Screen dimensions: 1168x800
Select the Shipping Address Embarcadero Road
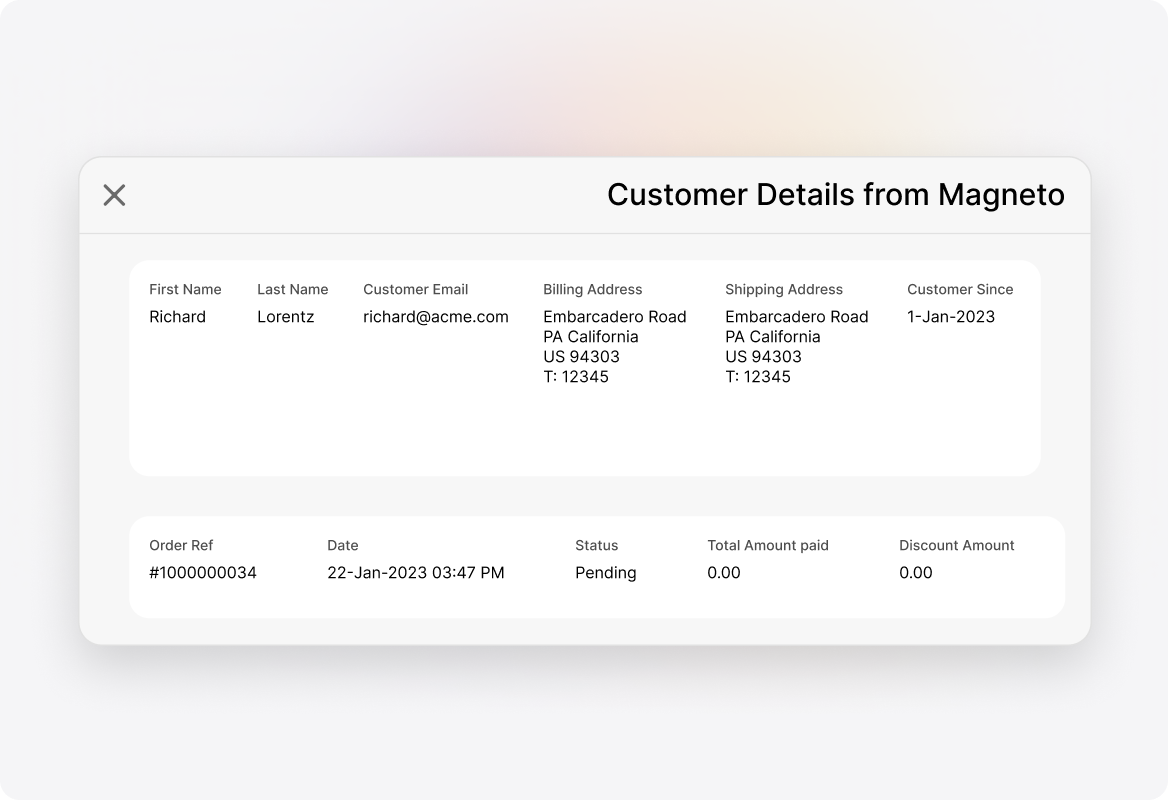pyautogui.click(x=797, y=316)
